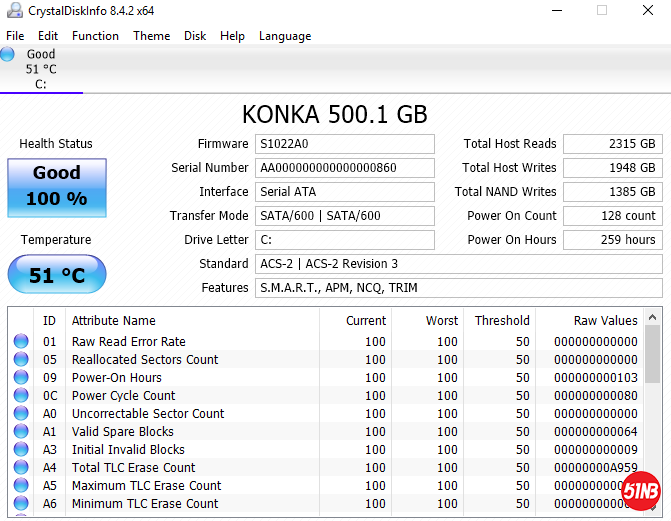Click the status orb beside Reallocated Sectors Count
This screenshot has width=671, height=521.
coord(21,360)
